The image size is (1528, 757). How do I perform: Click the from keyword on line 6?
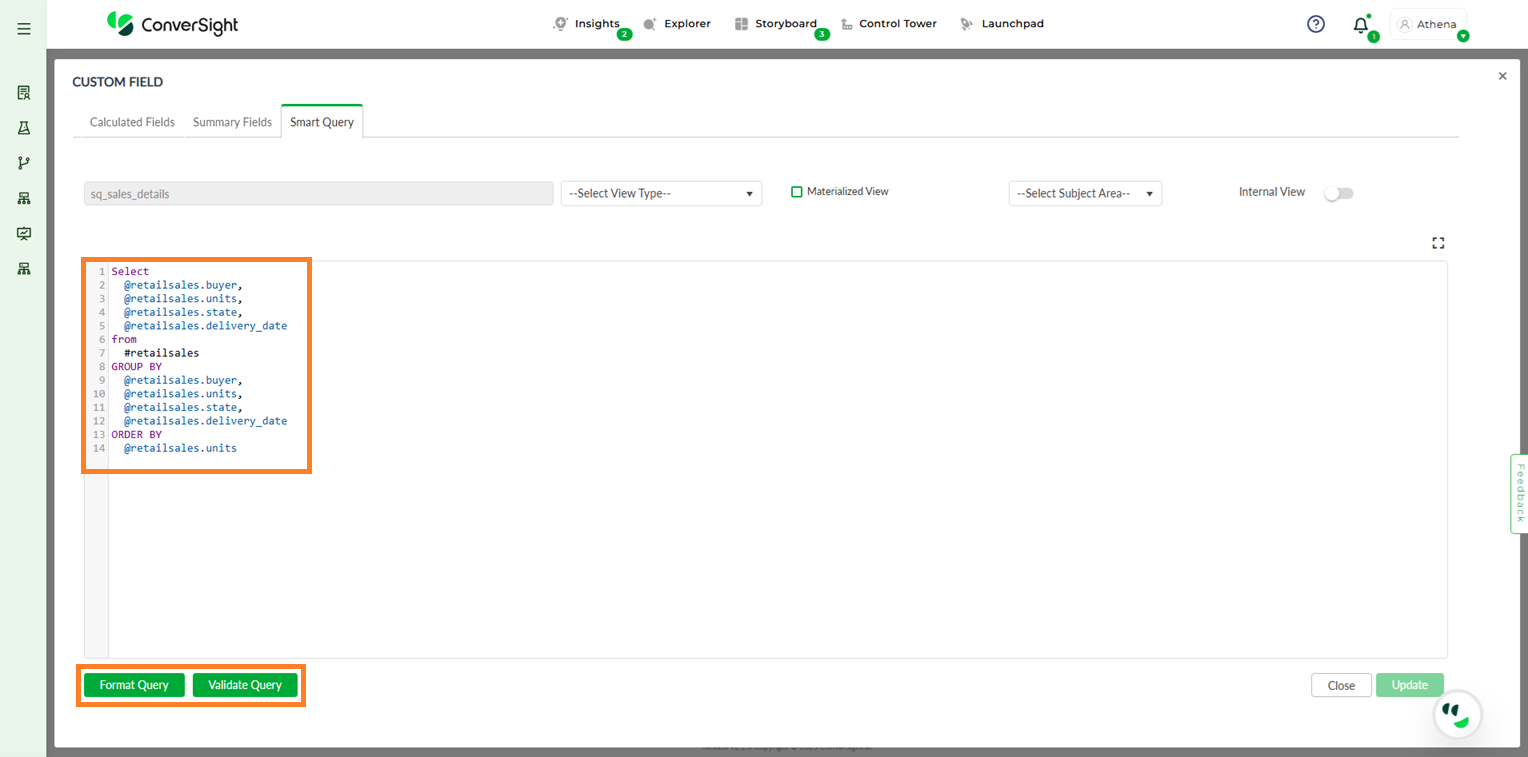click(124, 340)
